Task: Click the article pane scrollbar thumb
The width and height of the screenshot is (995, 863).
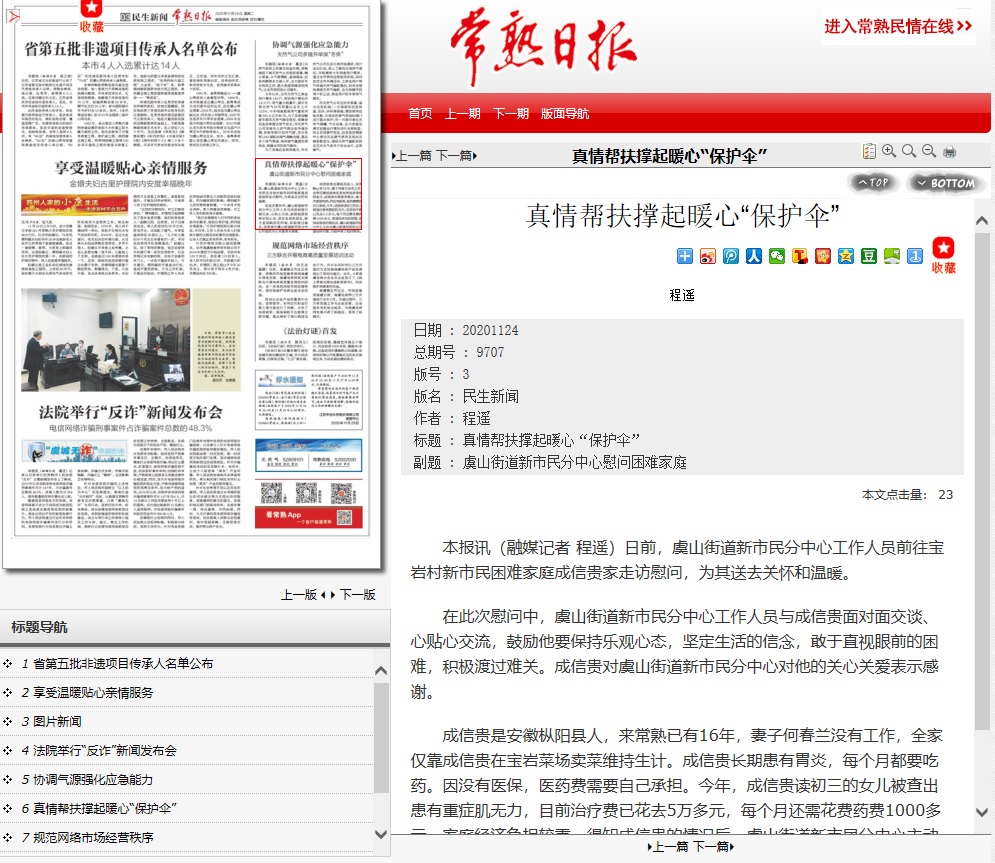Action: (982, 480)
